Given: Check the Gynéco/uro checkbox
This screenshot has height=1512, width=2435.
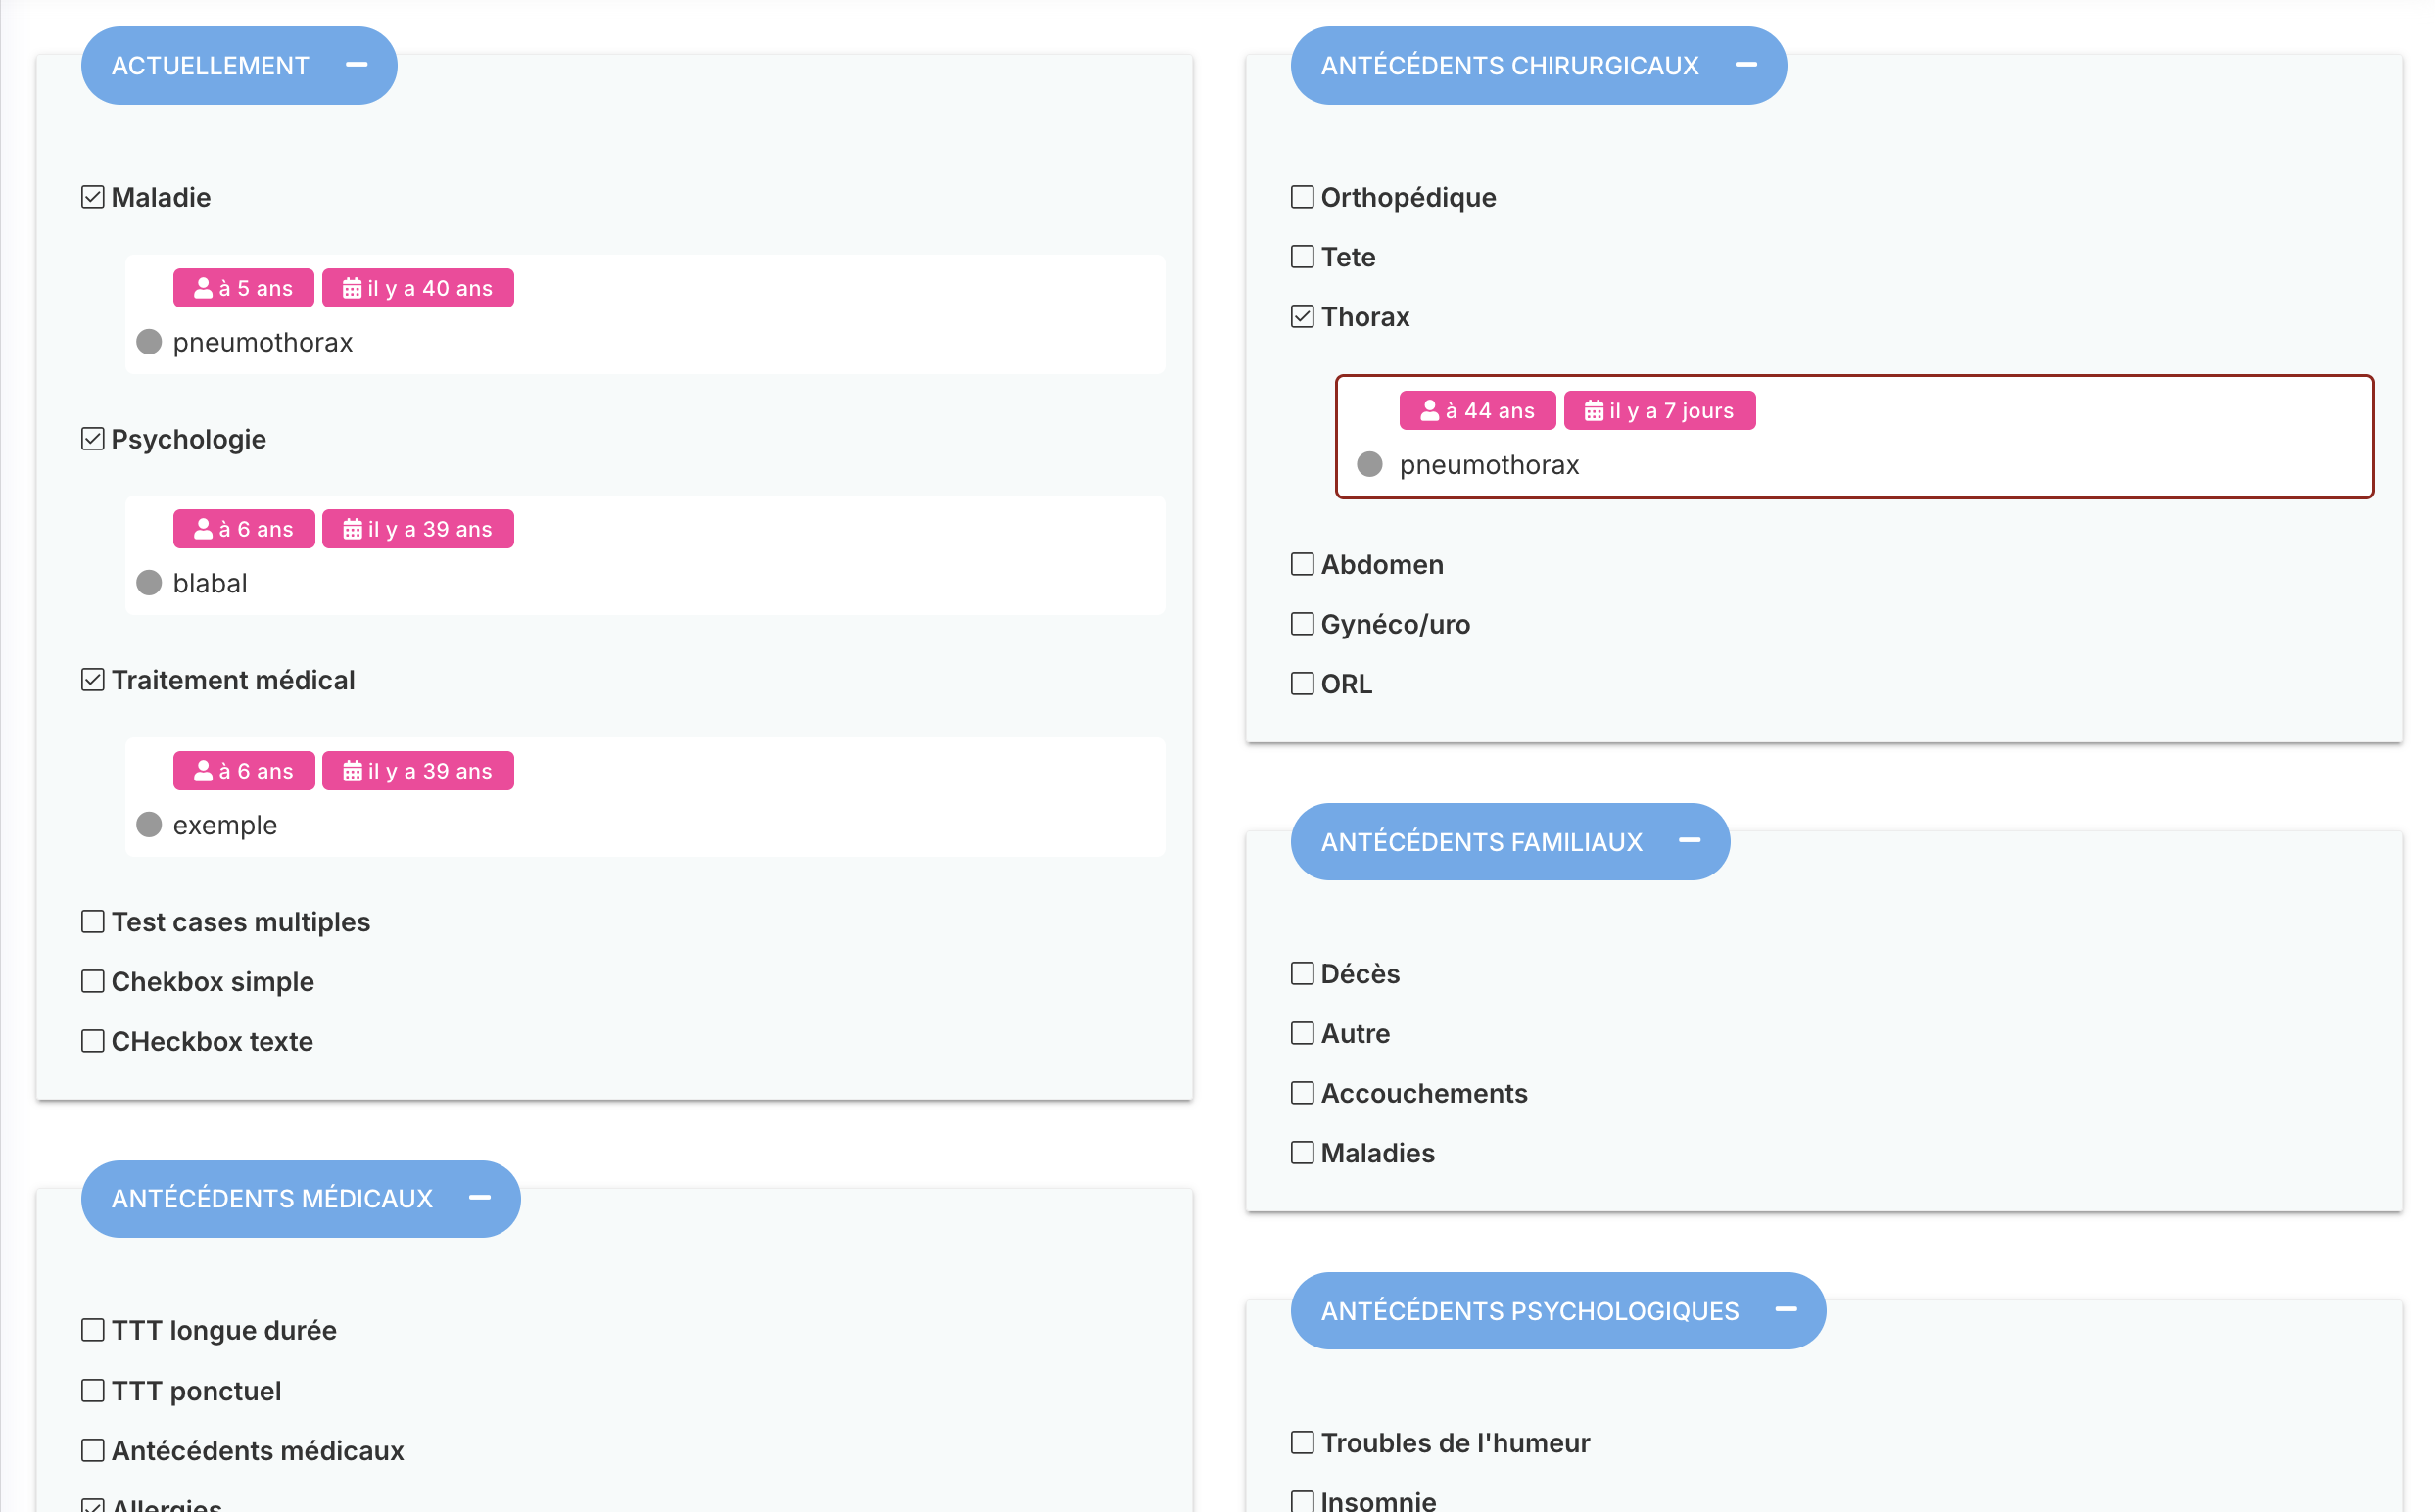Looking at the screenshot, I should [x=1301, y=624].
